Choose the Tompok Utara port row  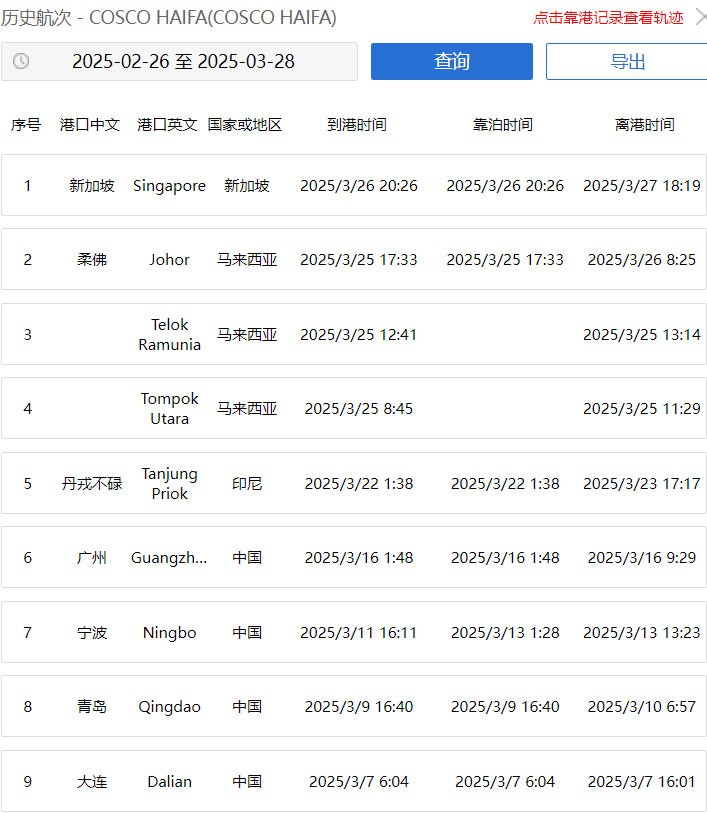pyautogui.click(x=353, y=409)
